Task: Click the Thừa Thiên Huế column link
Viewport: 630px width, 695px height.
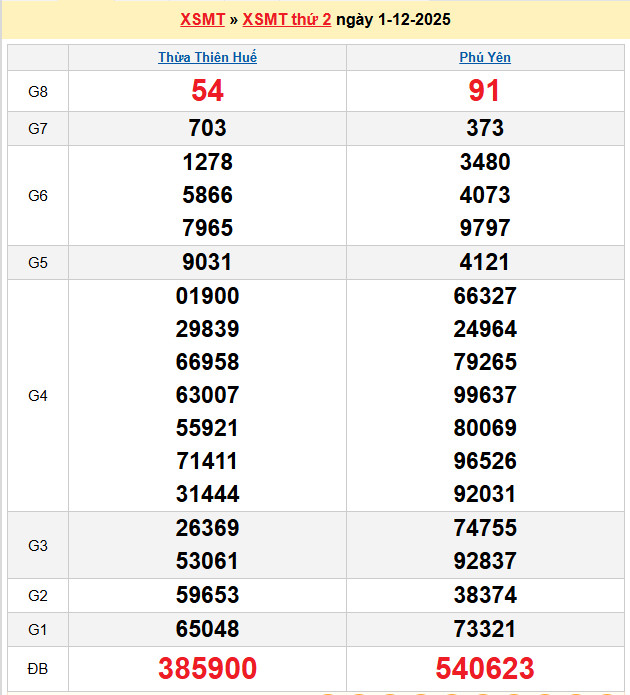Action: (x=207, y=58)
